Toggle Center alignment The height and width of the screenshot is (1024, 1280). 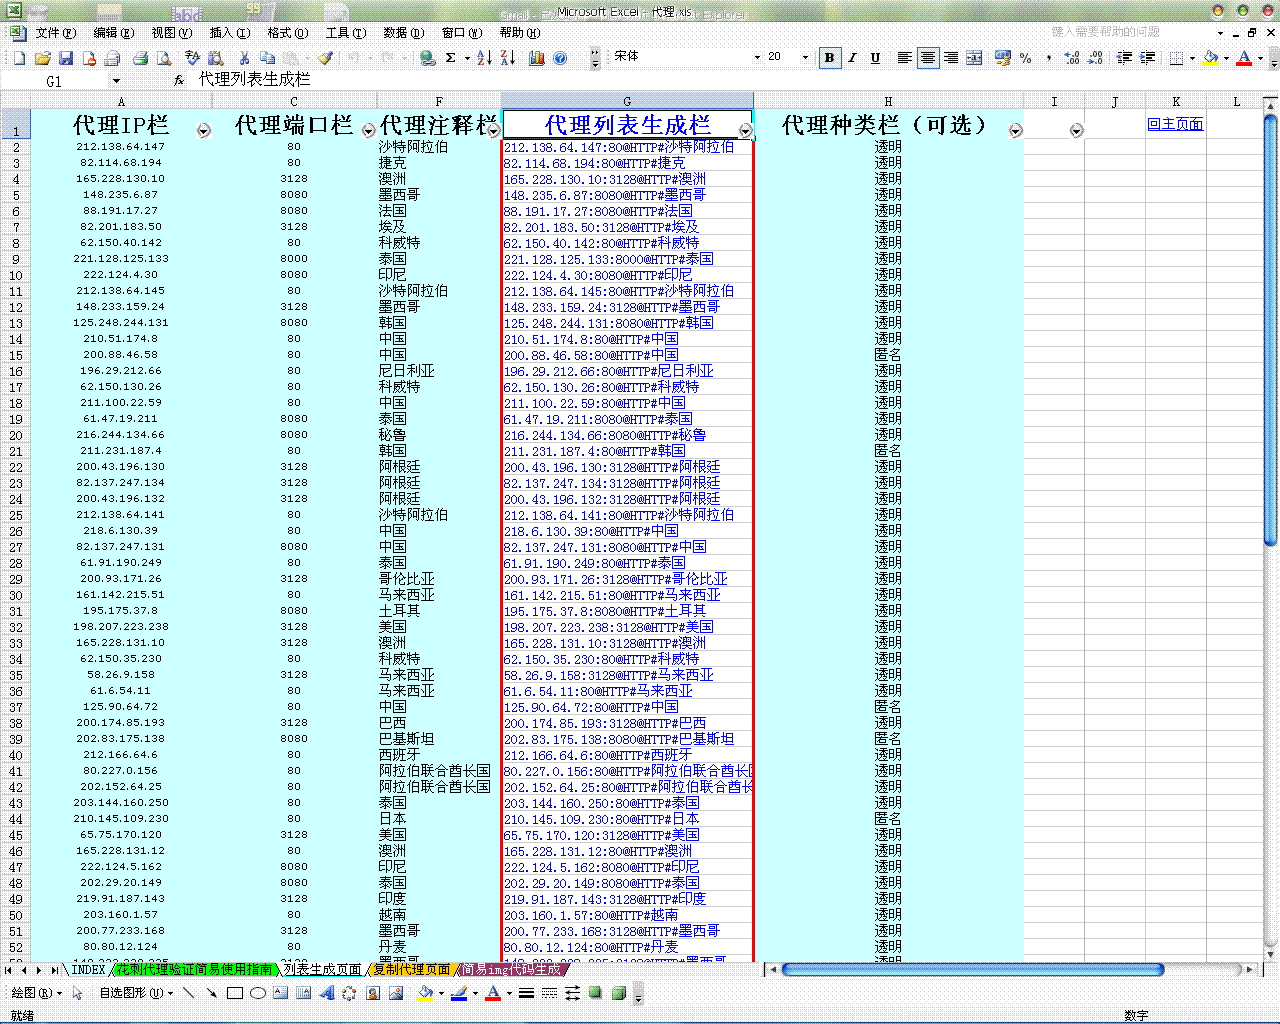[928, 58]
